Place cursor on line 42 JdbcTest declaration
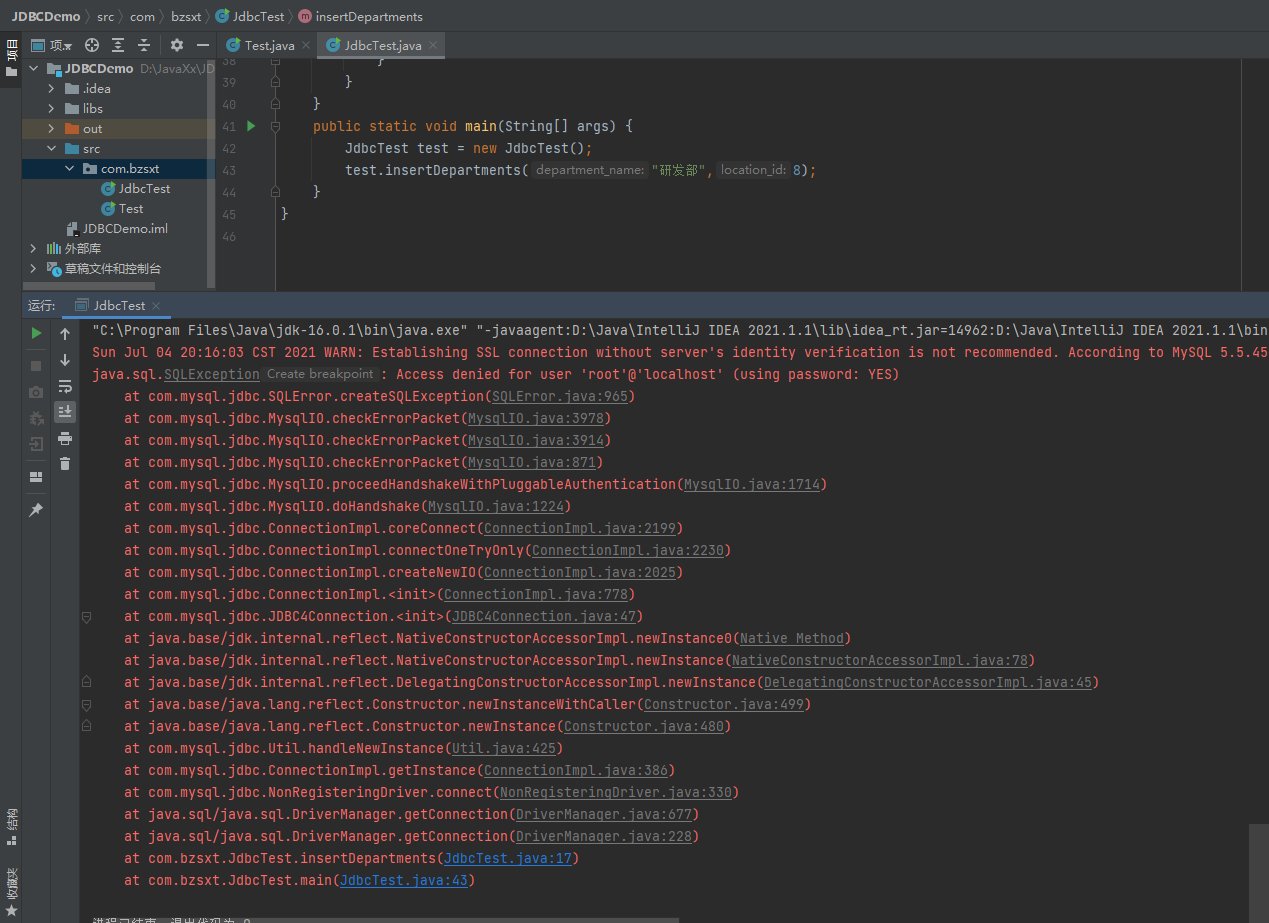Viewport: 1269px width, 923px height. click(x=469, y=148)
